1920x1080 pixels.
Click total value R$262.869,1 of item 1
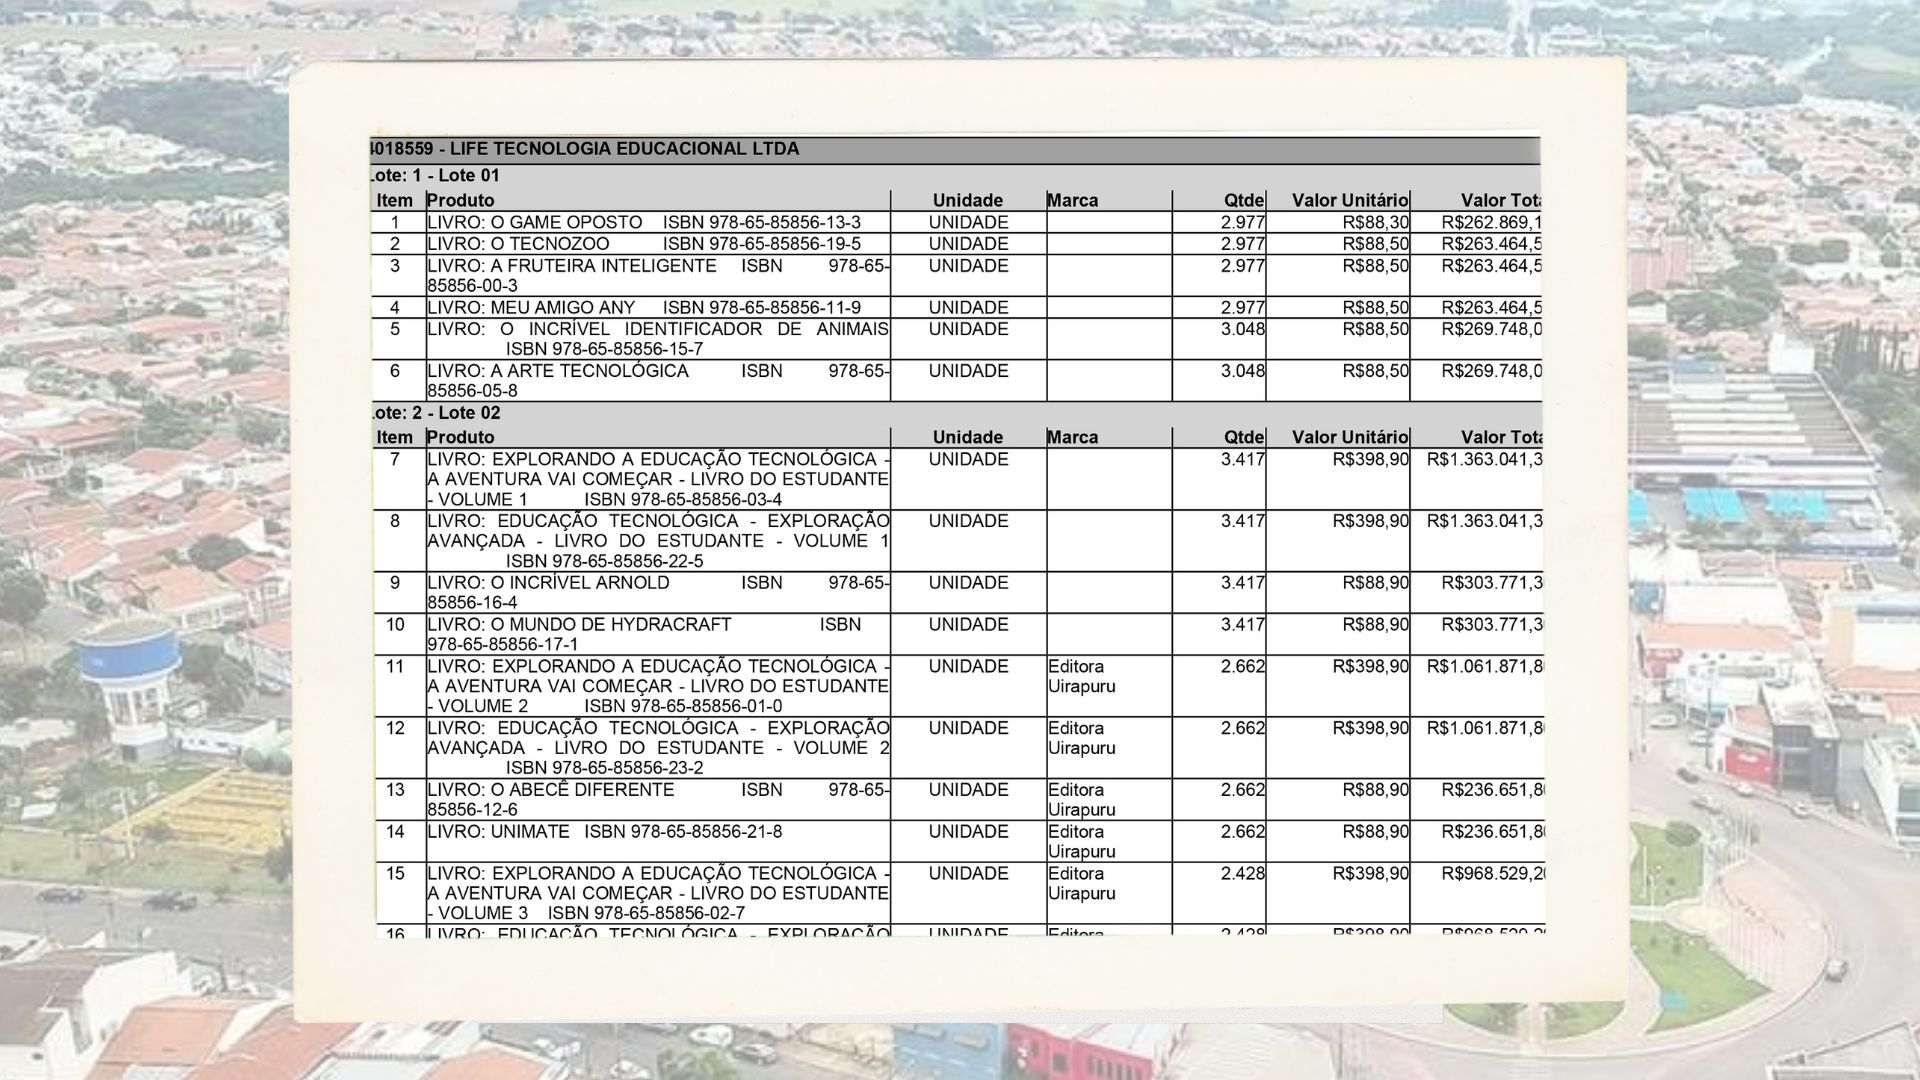(x=1492, y=223)
